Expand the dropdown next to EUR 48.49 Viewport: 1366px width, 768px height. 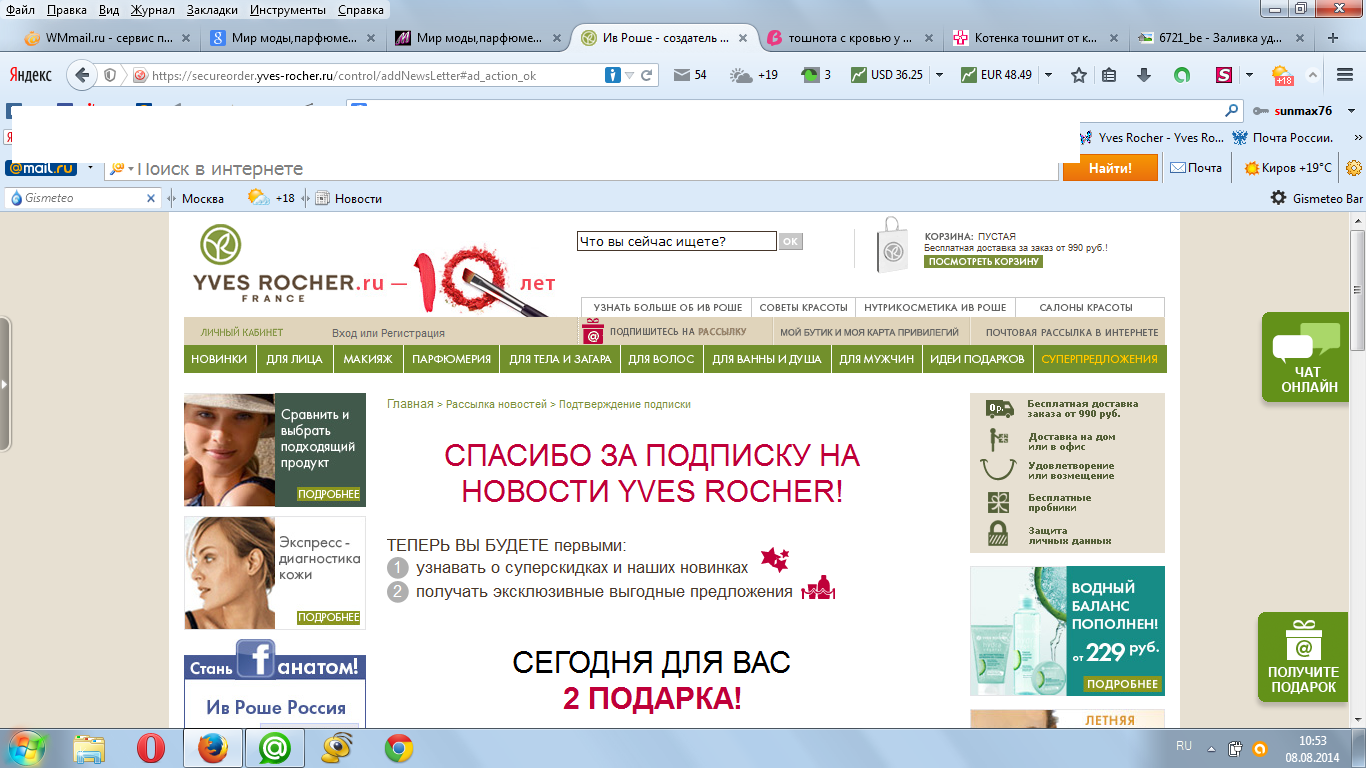pos(1048,75)
